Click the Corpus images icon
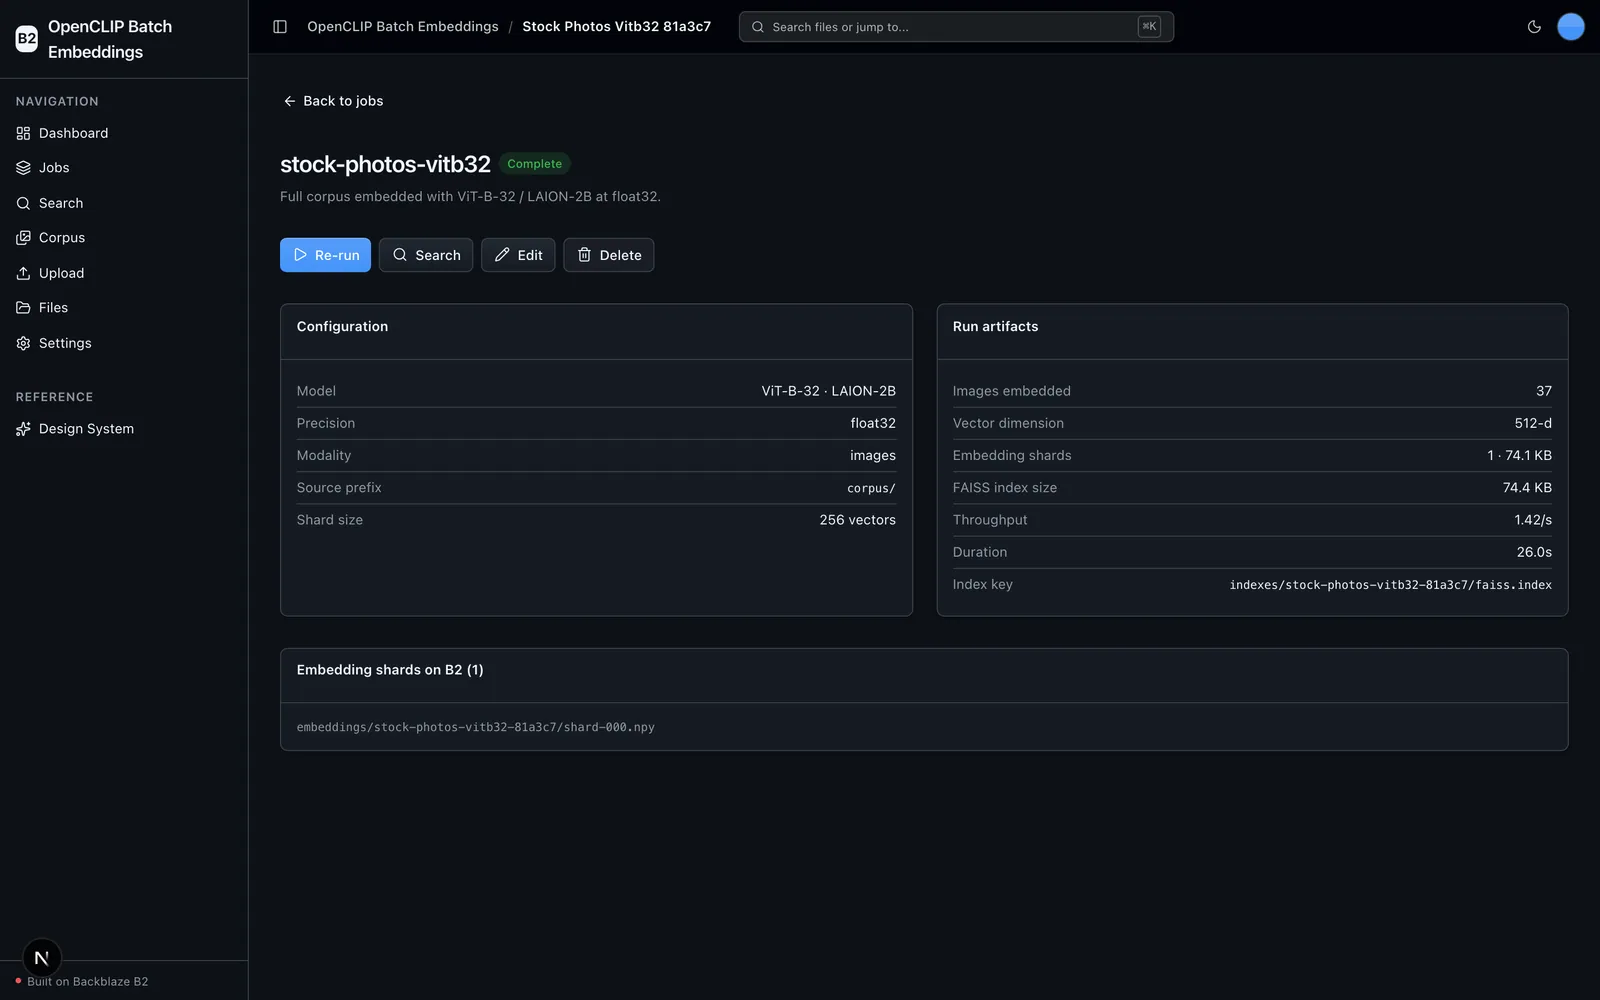Viewport: 1600px width, 1000px height. click(x=23, y=238)
